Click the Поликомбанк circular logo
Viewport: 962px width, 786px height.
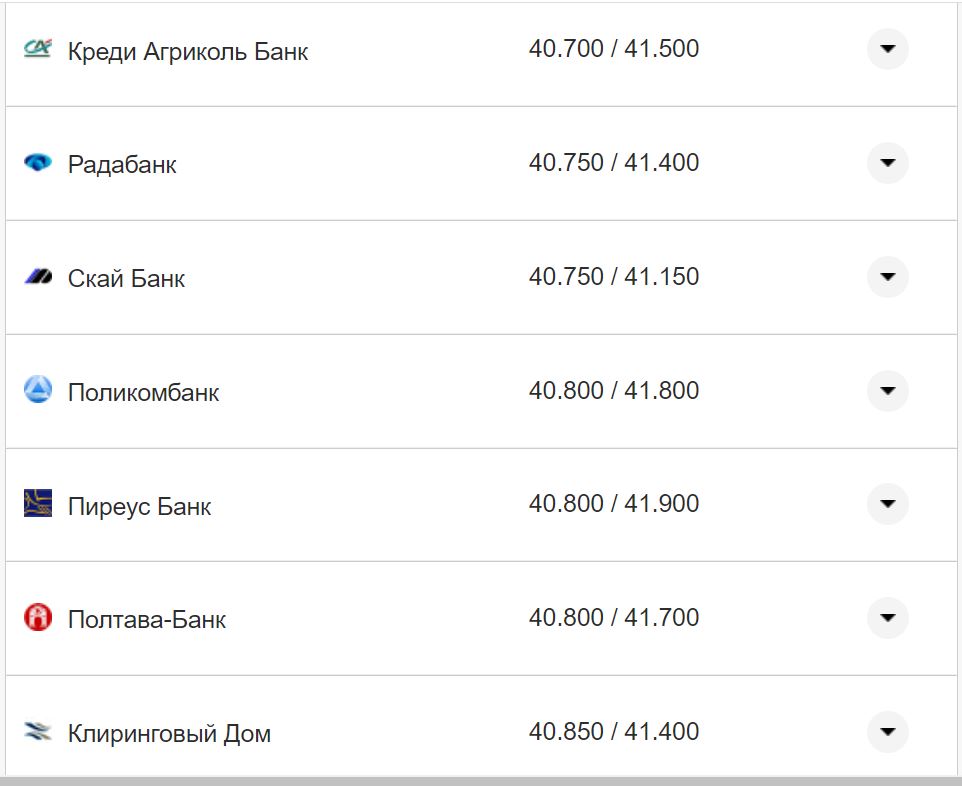(38, 390)
